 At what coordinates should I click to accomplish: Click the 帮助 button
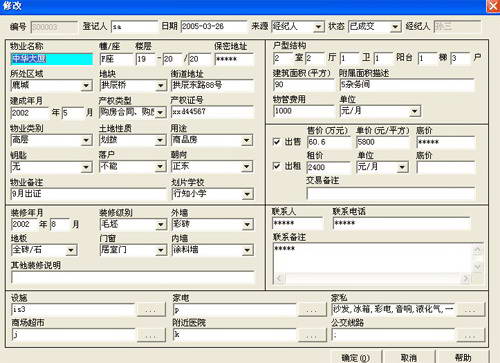point(463,357)
